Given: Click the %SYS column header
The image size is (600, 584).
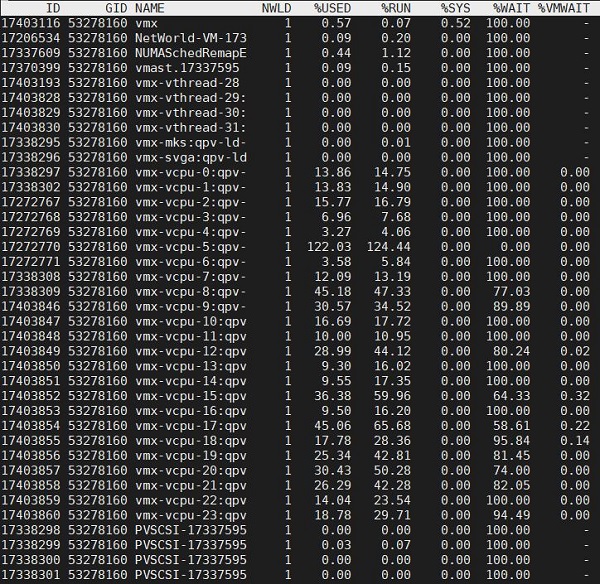Looking at the screenshot, I should click(455, 8).
